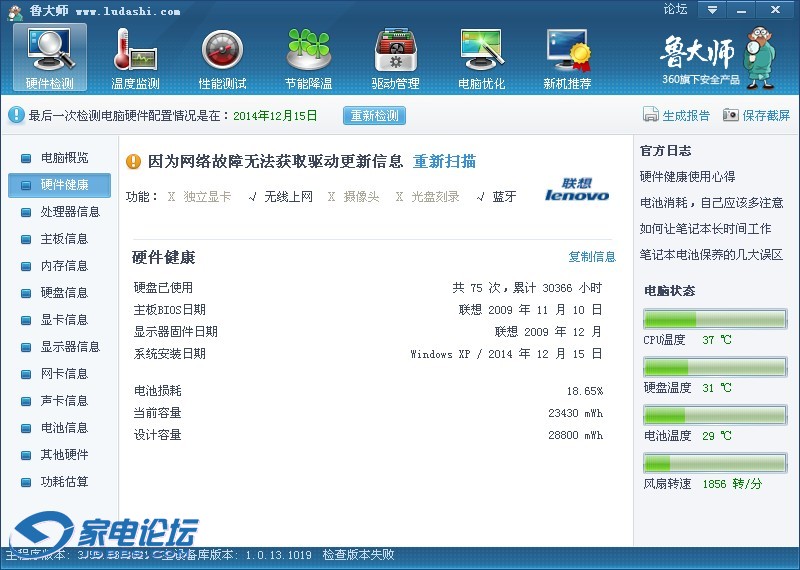Open the 温度监测 thermometer icon
The height and width of the screenshot is (570, 800).
click(x=135, y=57)
